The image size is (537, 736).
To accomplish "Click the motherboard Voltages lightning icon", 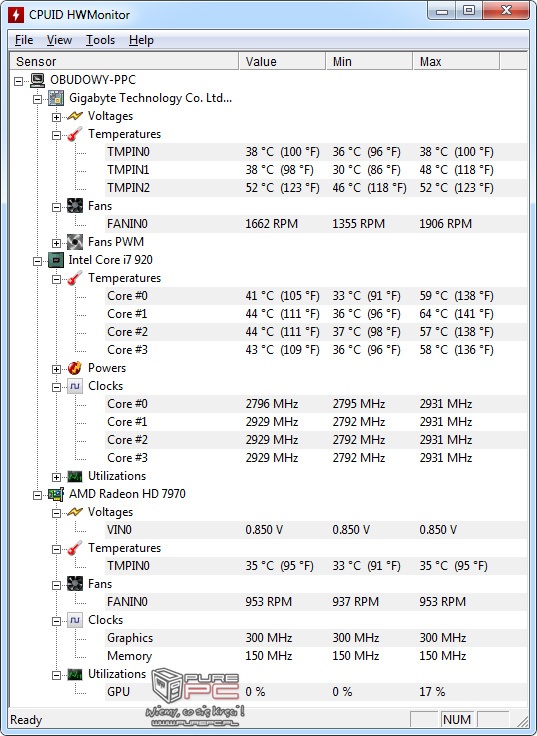I will pyautogui.click(x=75, y=116).
